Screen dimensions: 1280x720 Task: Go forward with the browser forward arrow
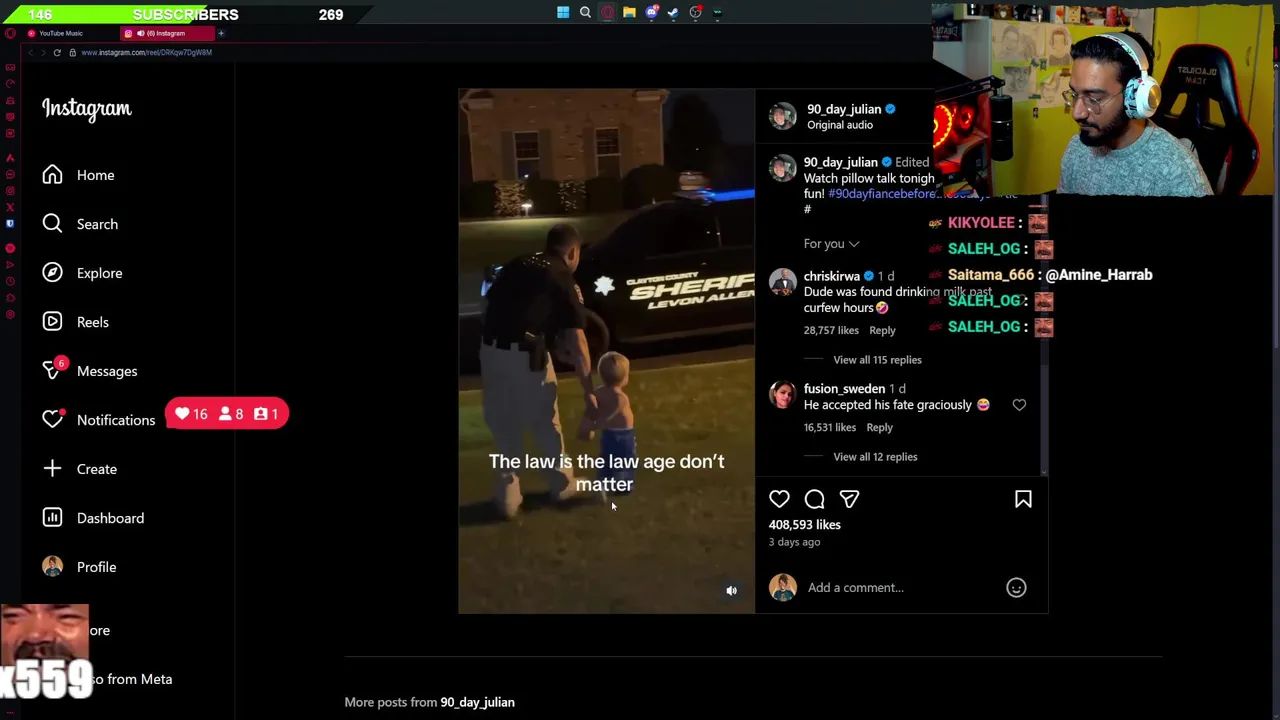click(43, 52)
